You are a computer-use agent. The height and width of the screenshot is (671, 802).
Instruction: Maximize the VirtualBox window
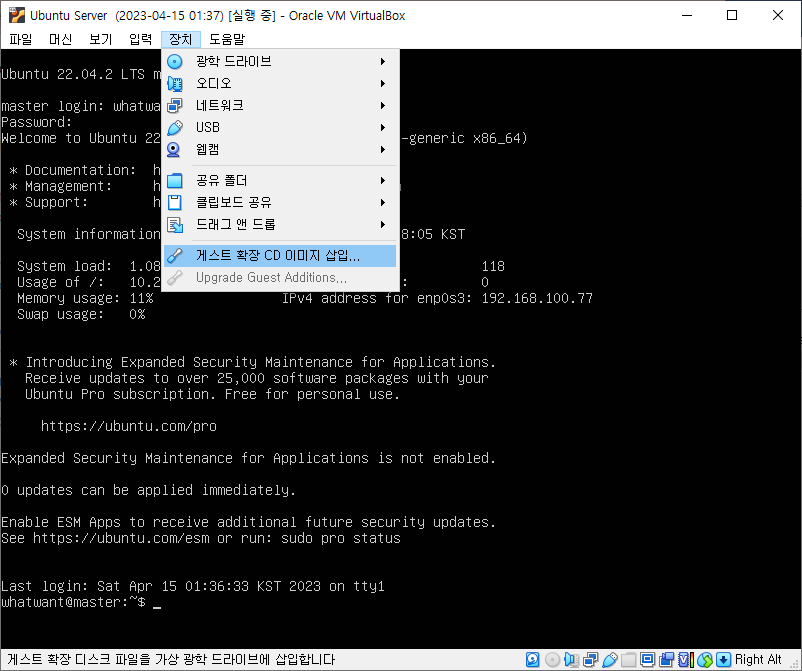[x=732, y=15]
